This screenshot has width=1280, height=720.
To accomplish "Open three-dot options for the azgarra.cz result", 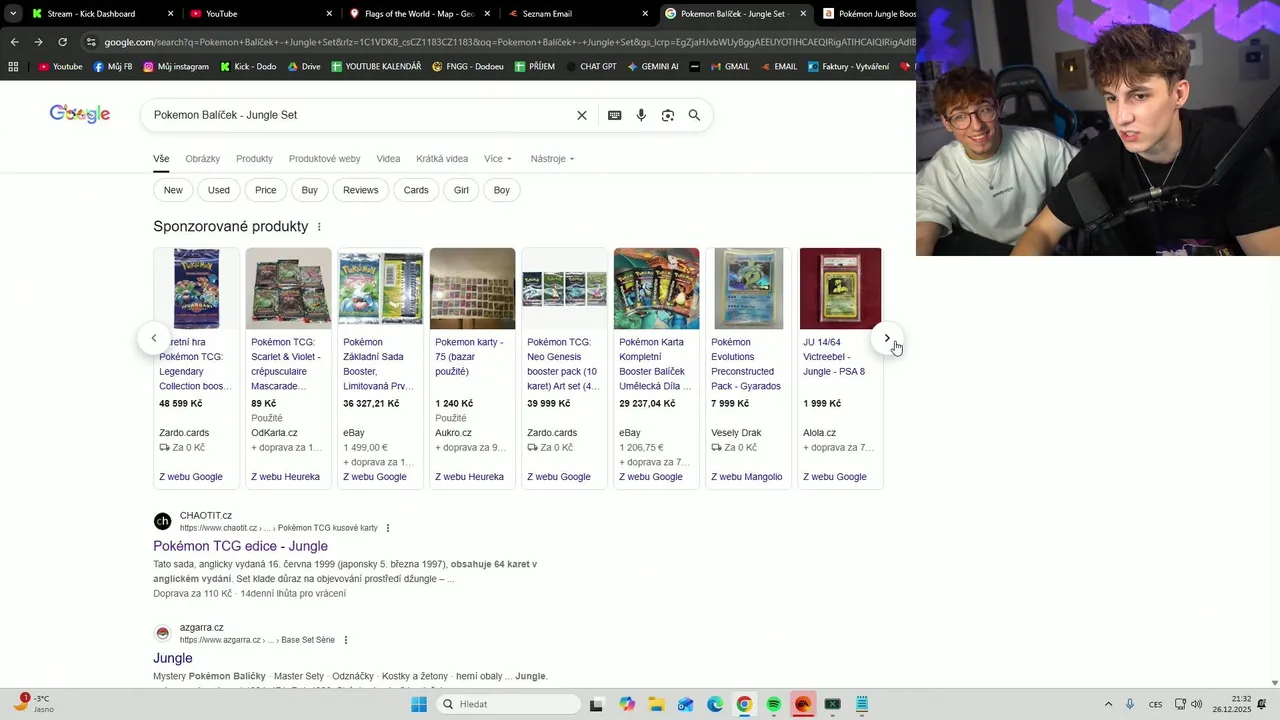I will tap(346, 640).
